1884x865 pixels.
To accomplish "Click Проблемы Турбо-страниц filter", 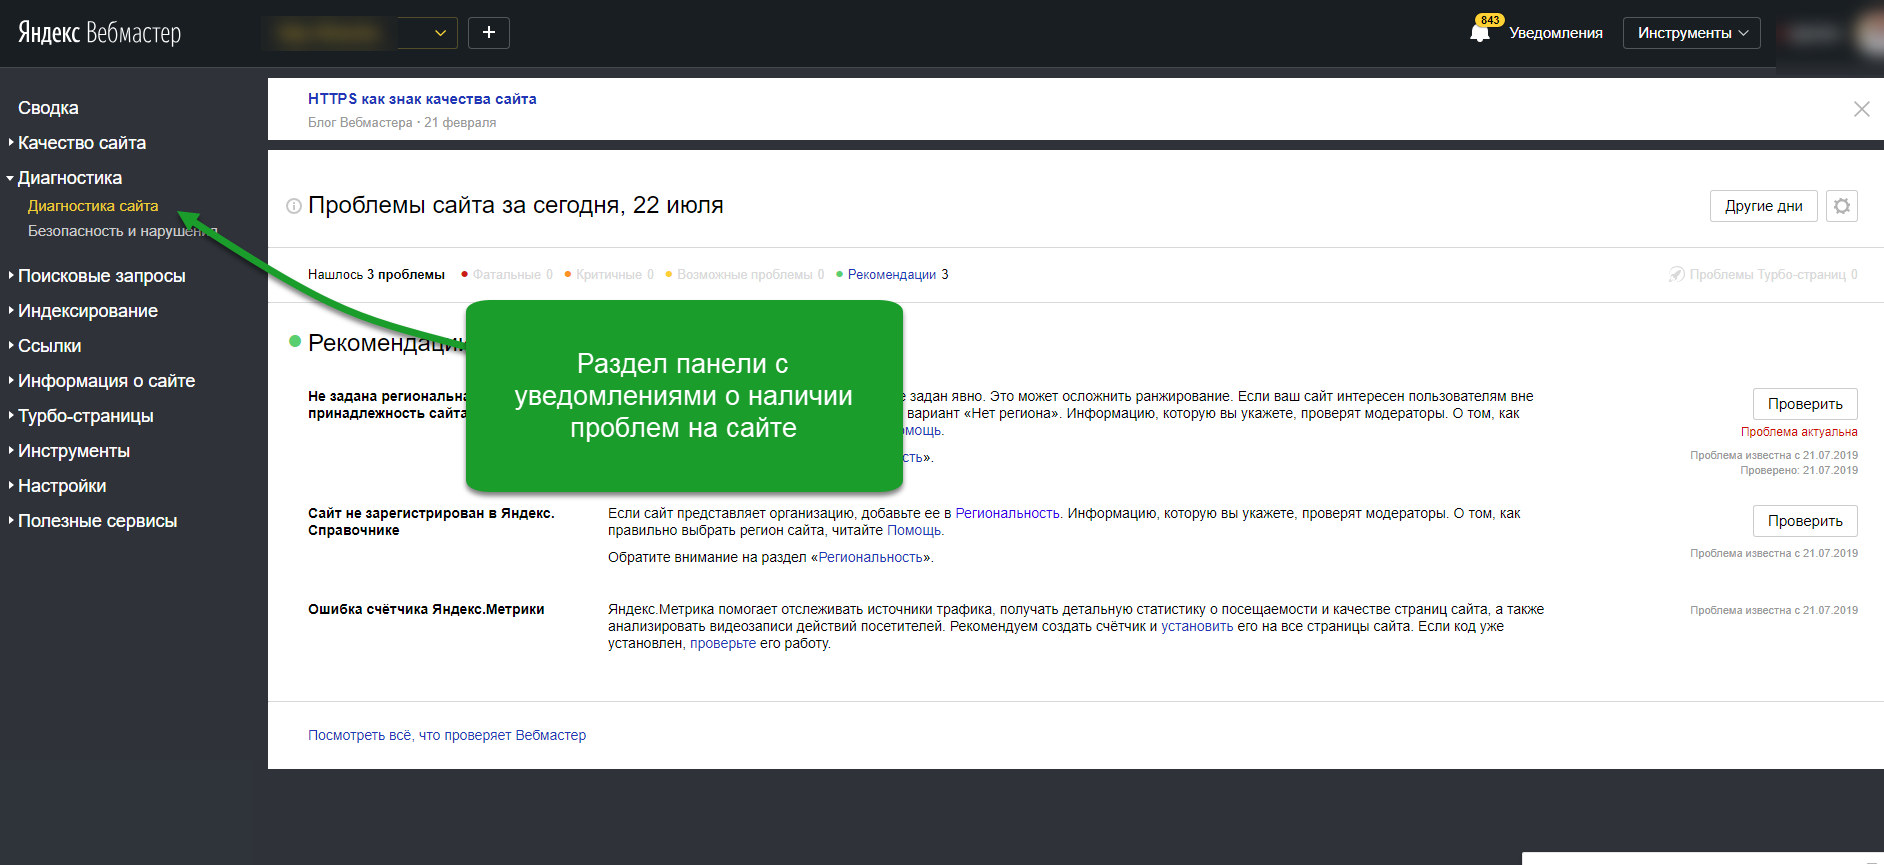I will point(1763,275).
